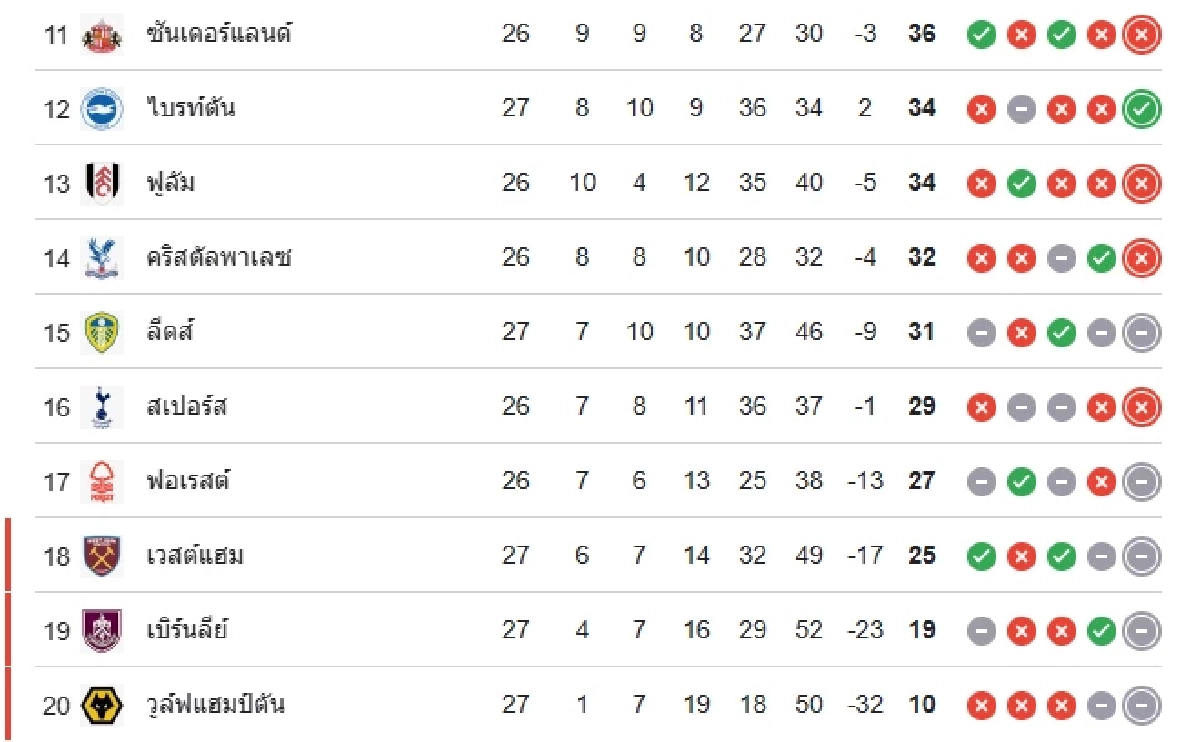
Task: Click the Spurs club crest
Action: [x=102, y=407]
